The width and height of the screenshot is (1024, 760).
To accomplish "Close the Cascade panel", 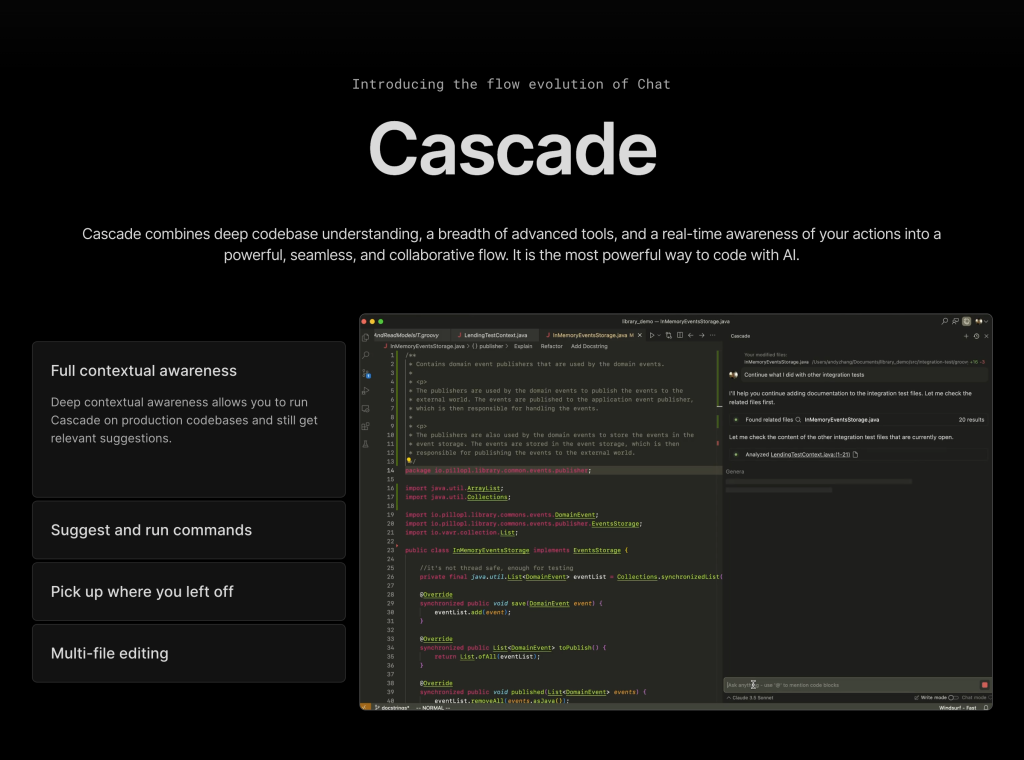I will (986, 336).
